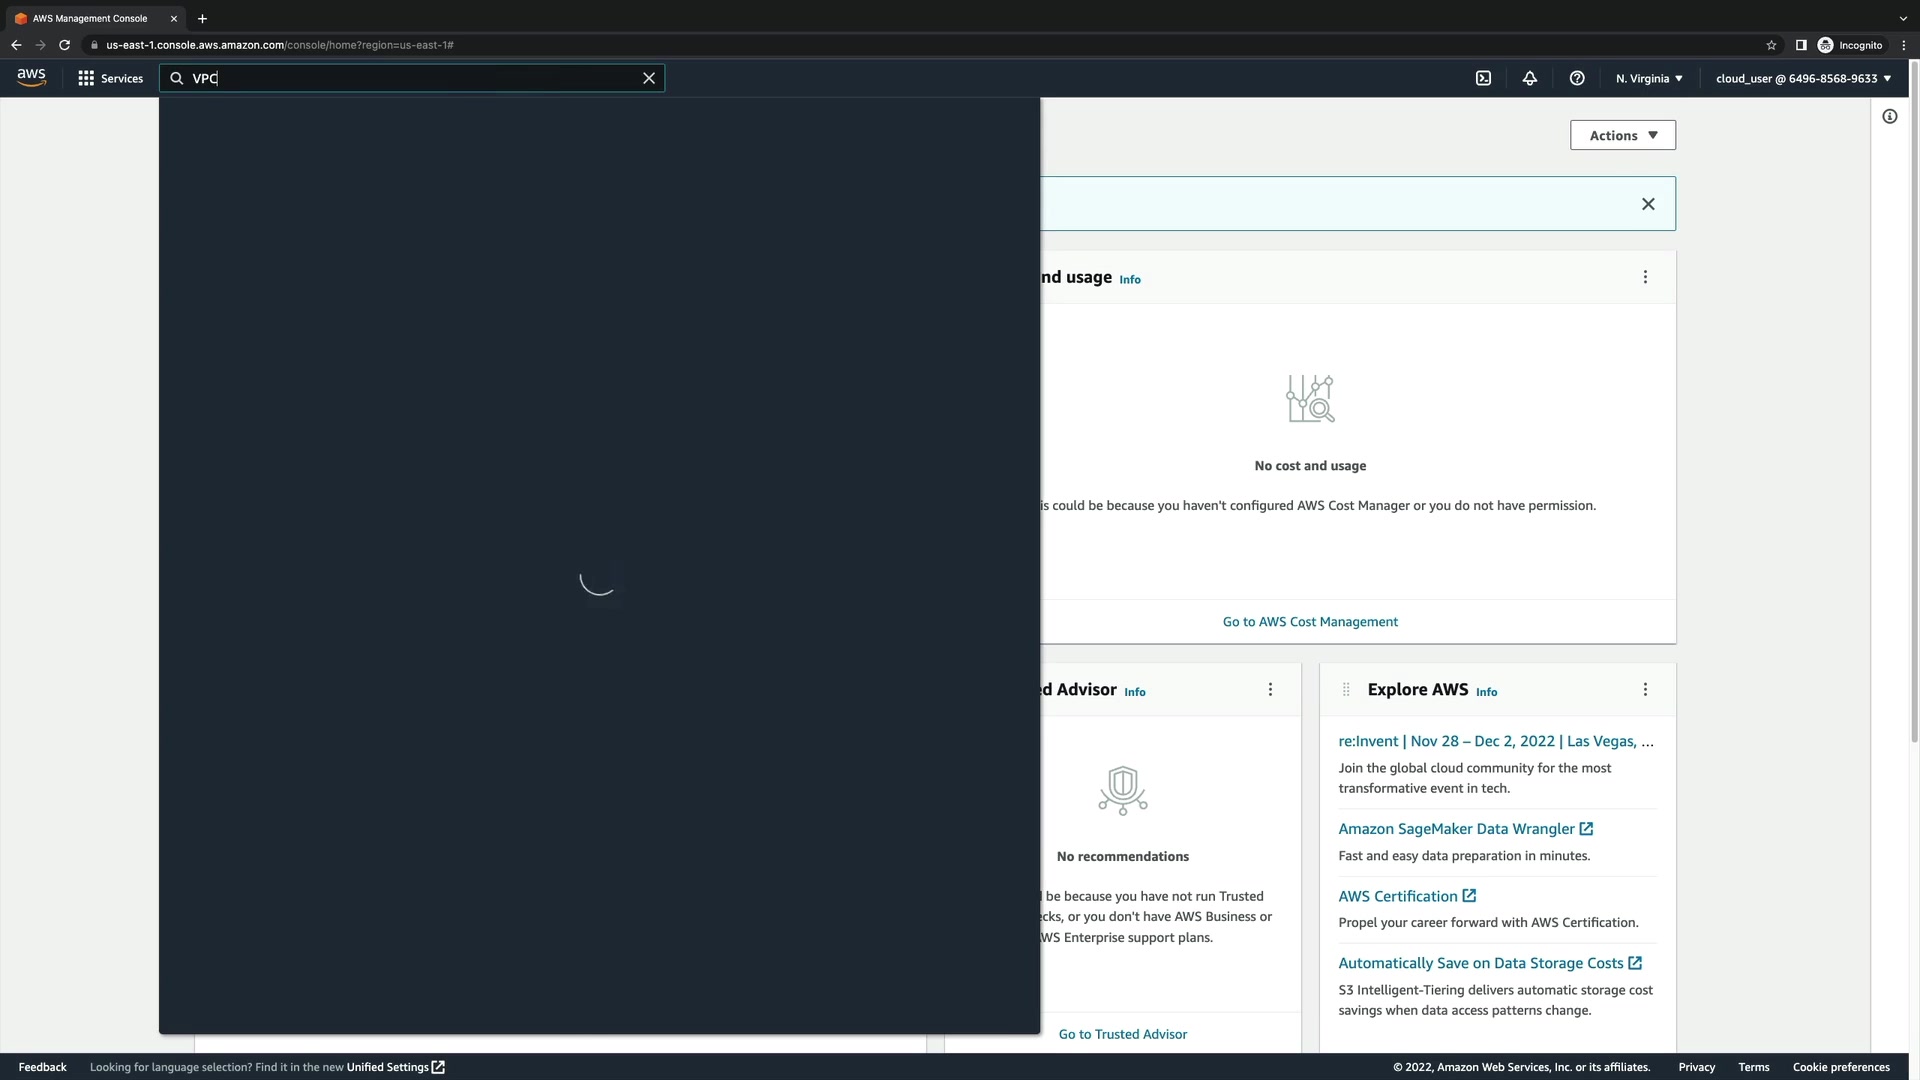Select the AWS Management Console browser tab
The image size is (1920, 1080).
pos(90,18)
